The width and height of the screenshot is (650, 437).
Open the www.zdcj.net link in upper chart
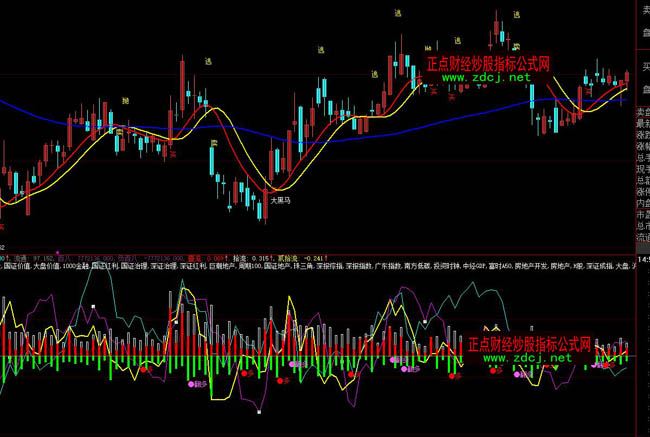[x=487, y=77]
